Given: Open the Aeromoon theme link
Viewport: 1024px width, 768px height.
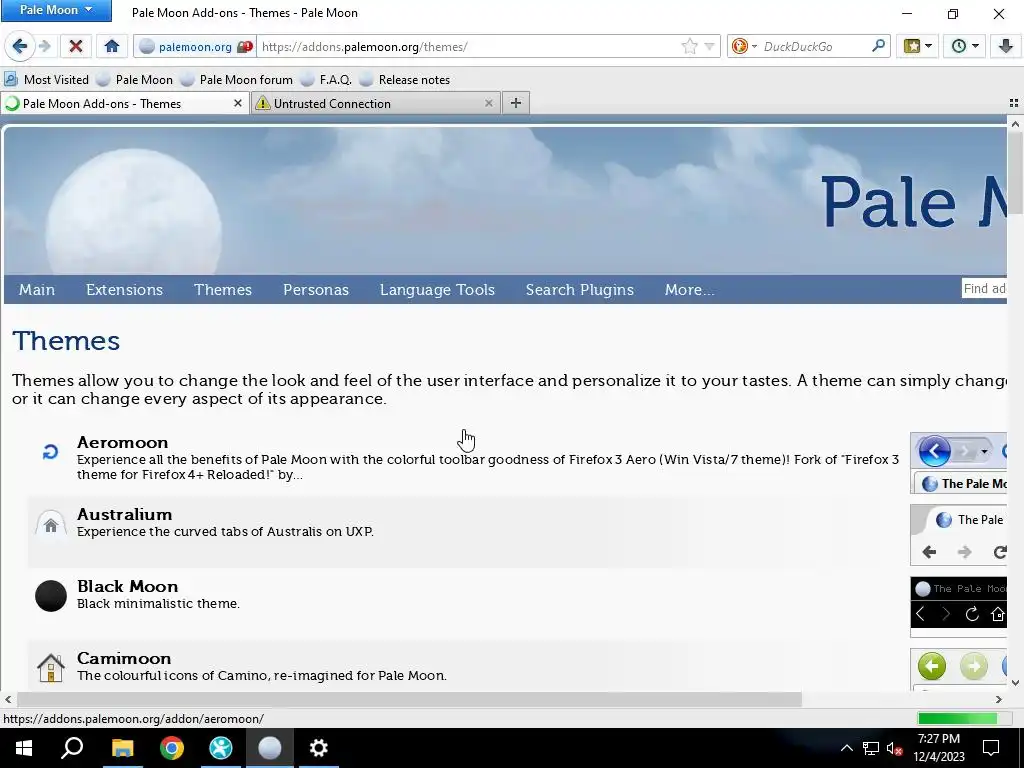Looking at the screenshot, I should click(122, 442).
